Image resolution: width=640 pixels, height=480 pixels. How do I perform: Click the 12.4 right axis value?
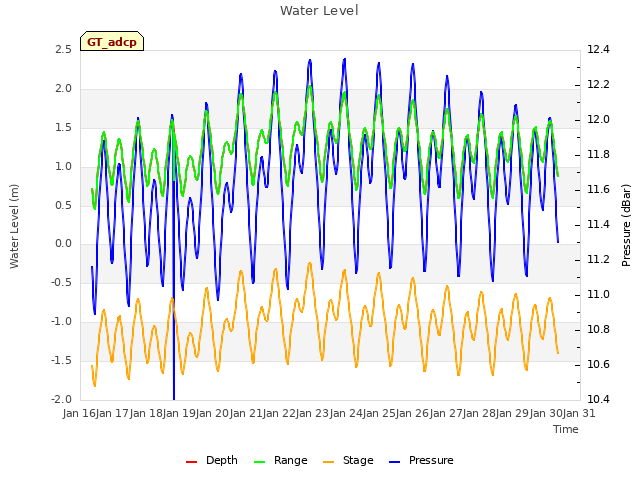point(598,50)
